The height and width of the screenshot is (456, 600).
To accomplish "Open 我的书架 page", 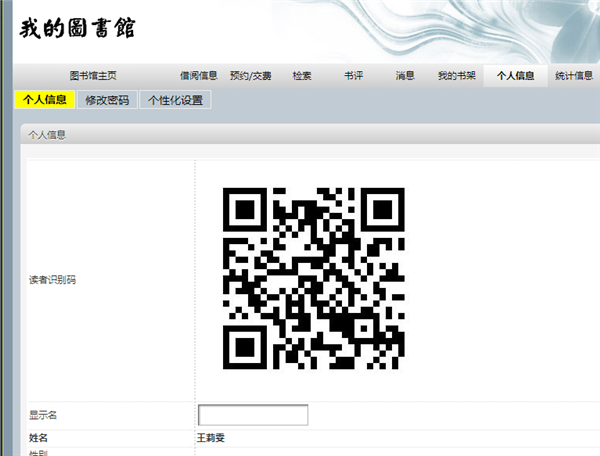I will tap(457, 76).
